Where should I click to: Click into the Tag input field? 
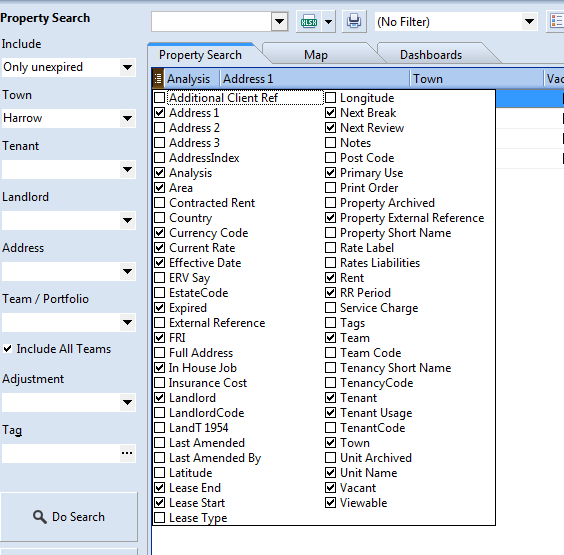[60, 453]
